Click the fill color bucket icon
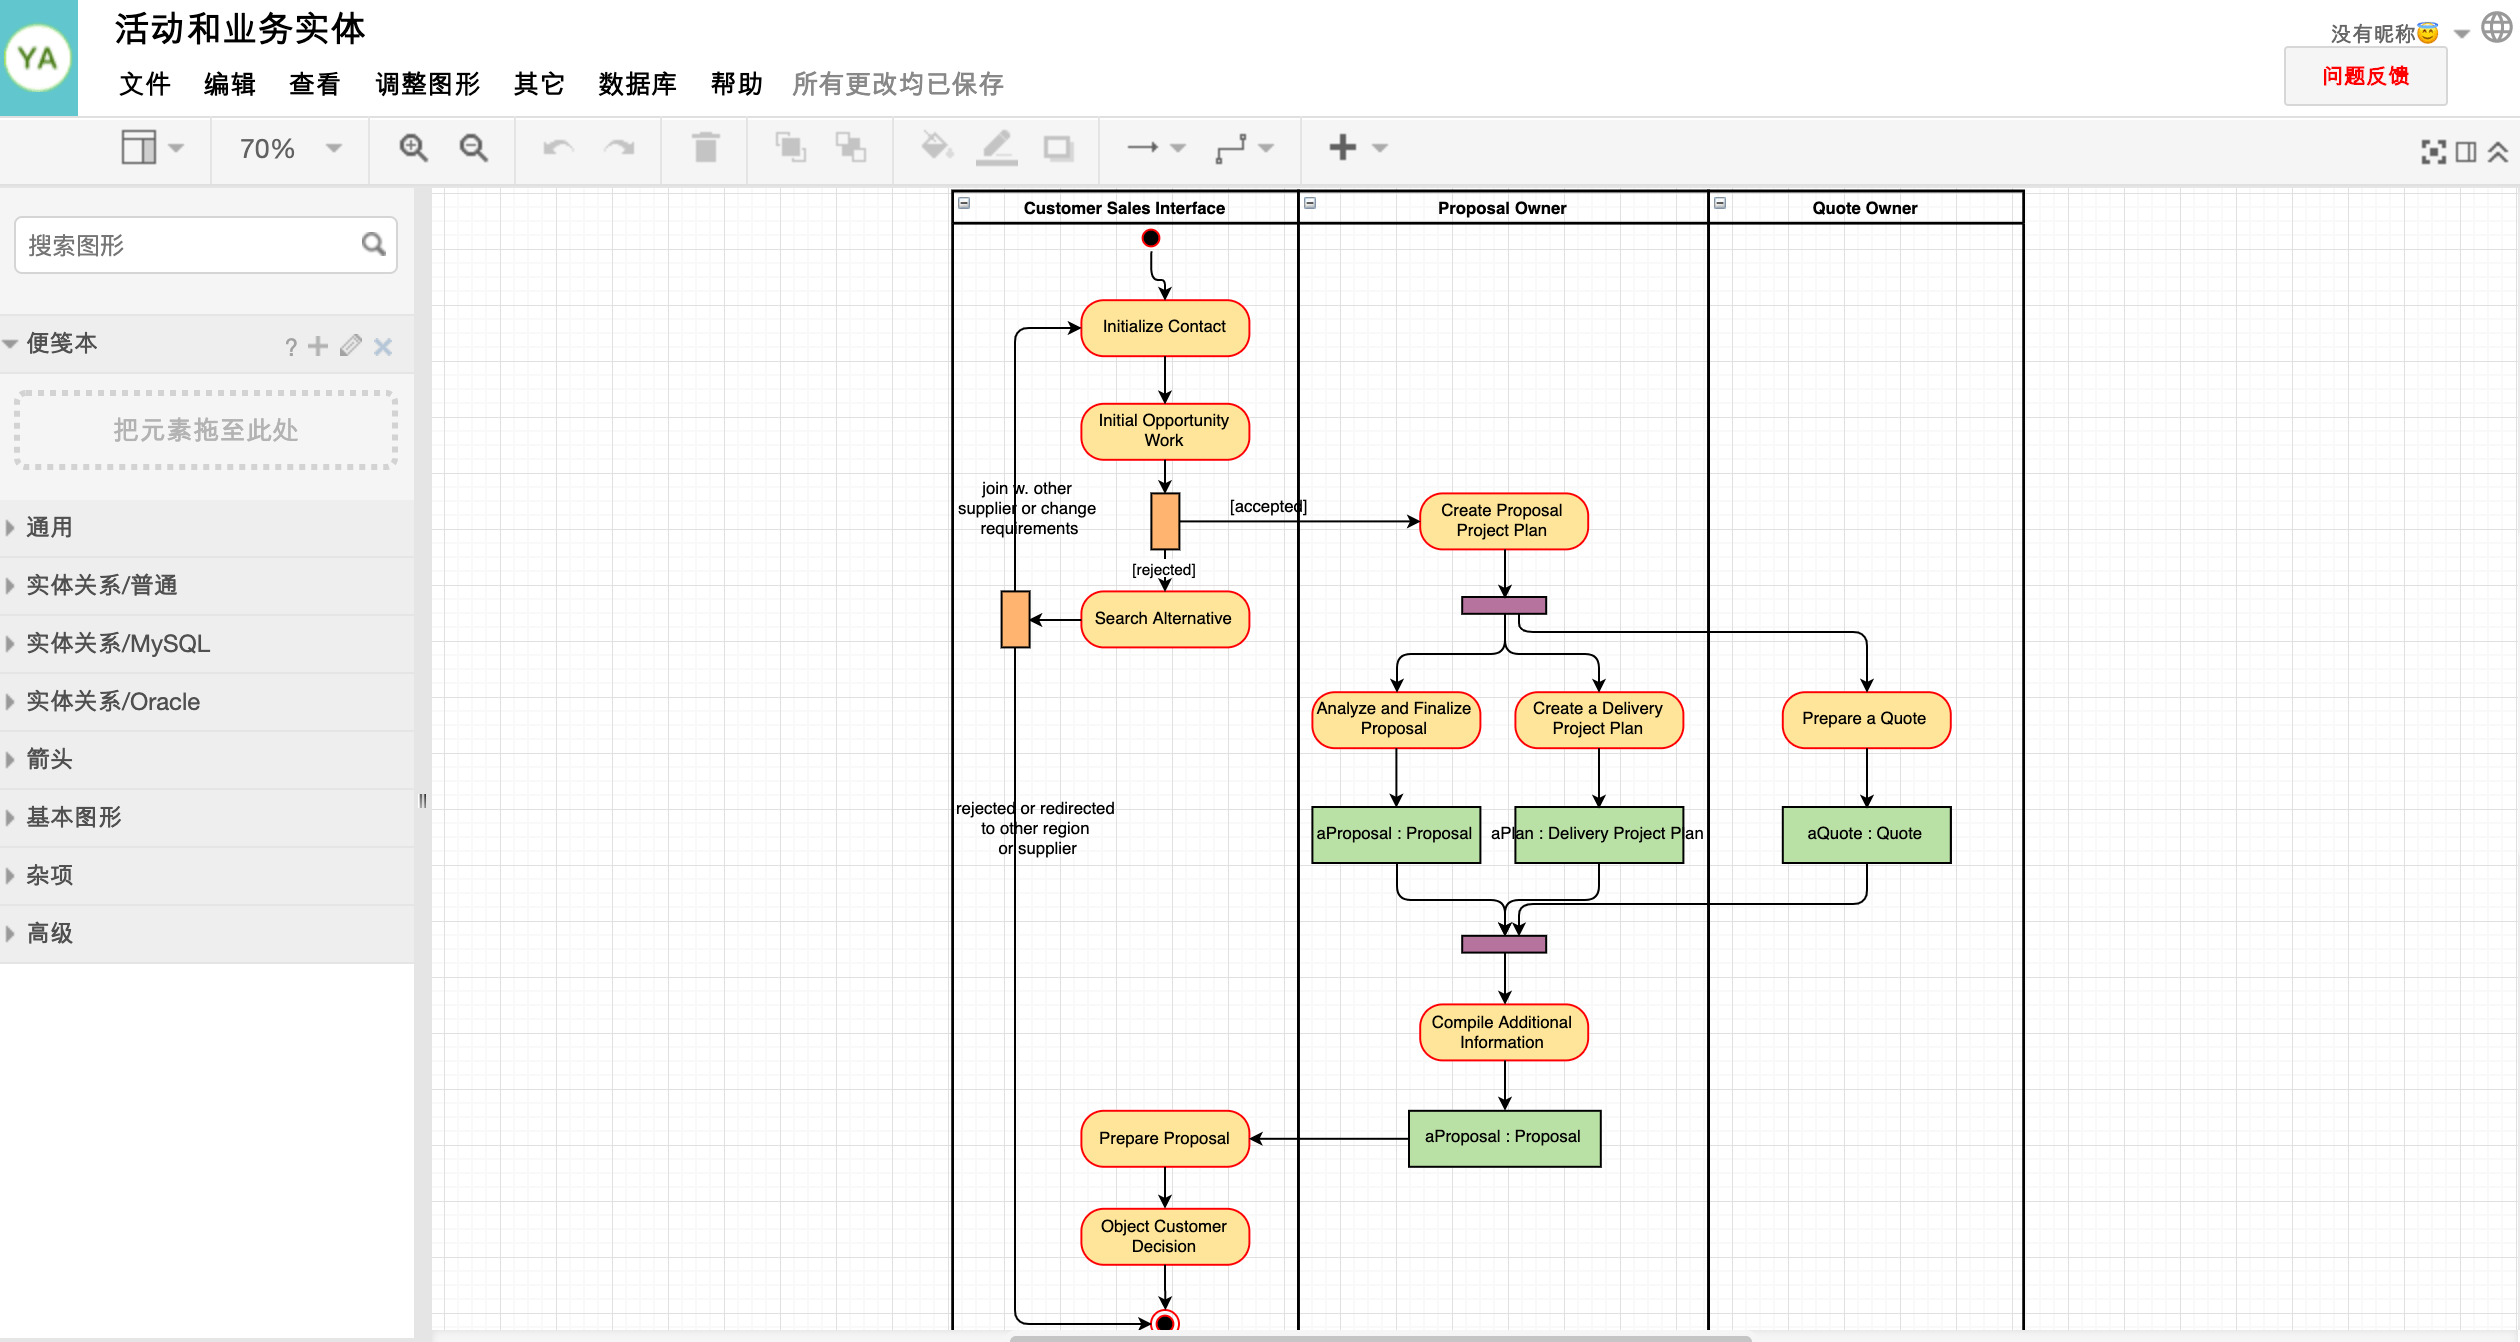2520x1342 pixels. tap(936, 148)
